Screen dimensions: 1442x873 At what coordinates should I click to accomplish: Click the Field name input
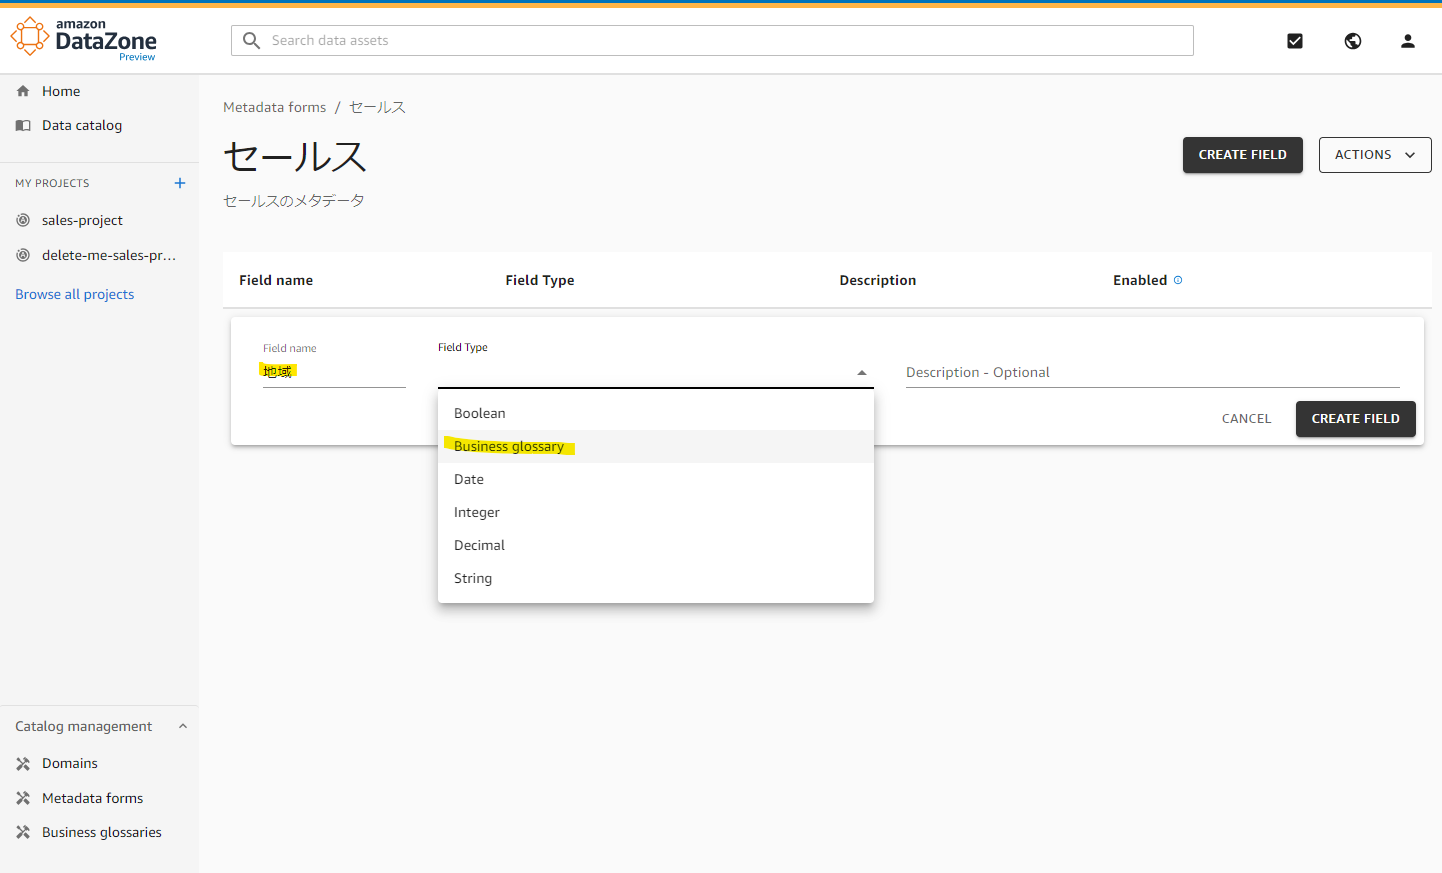point(334,372)
